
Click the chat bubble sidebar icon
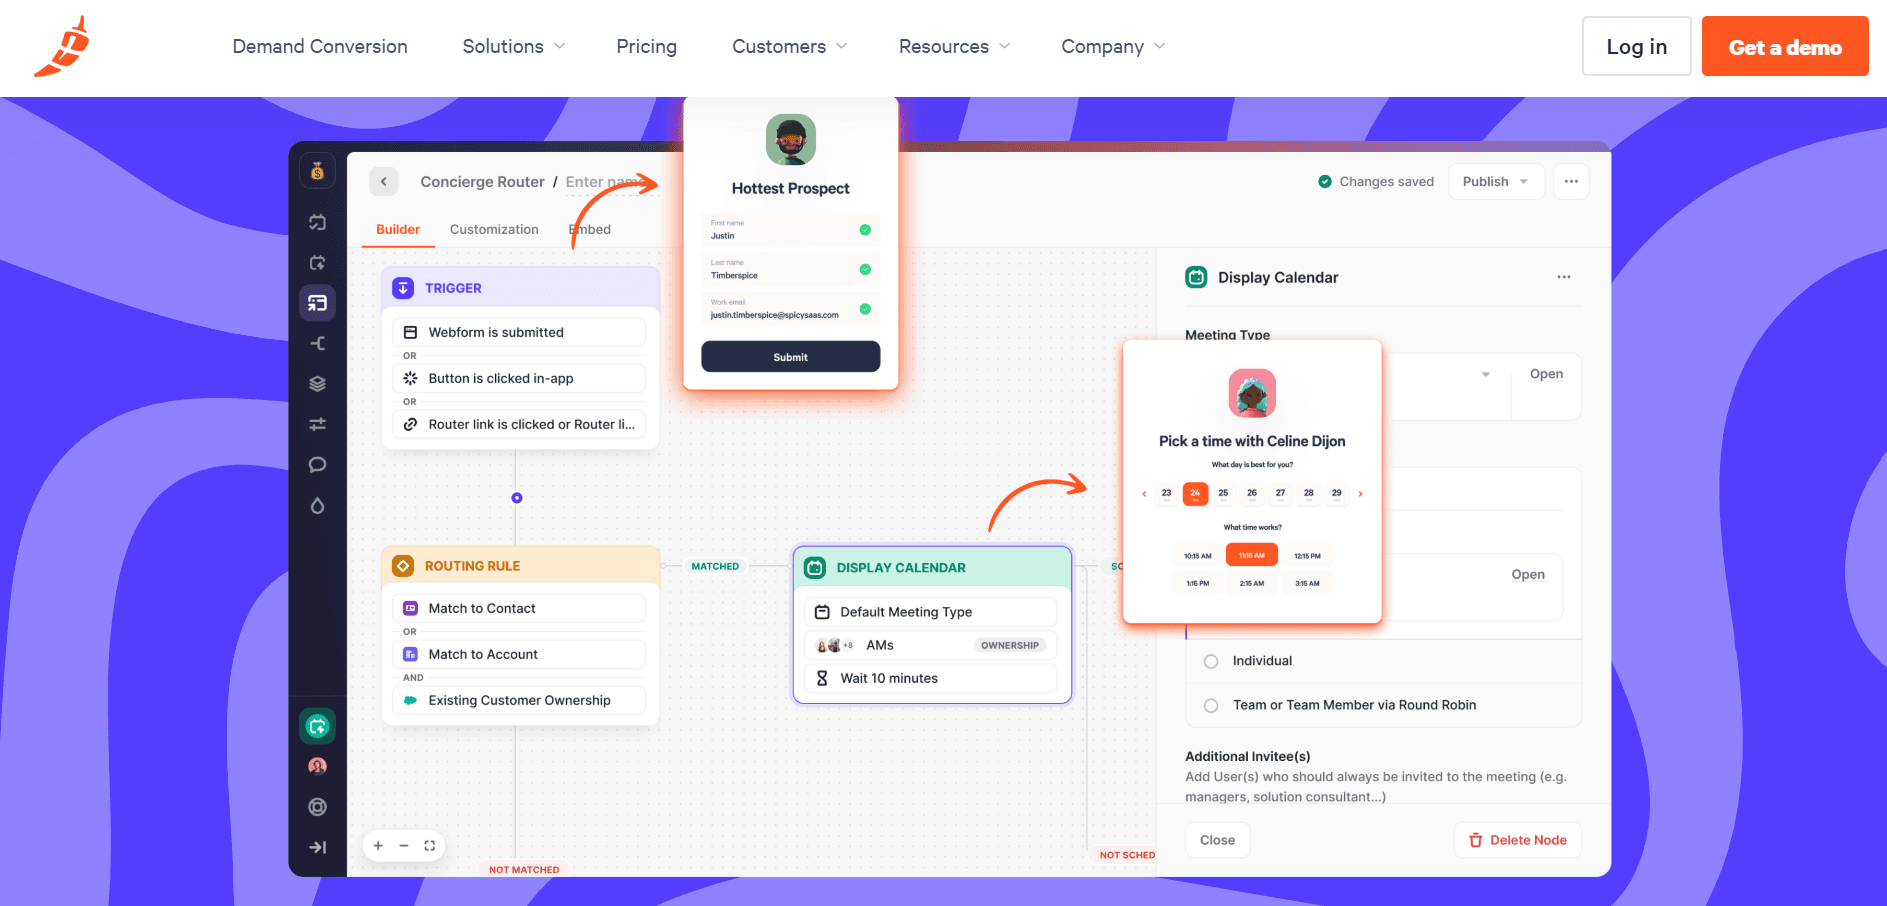pos(317,465)
